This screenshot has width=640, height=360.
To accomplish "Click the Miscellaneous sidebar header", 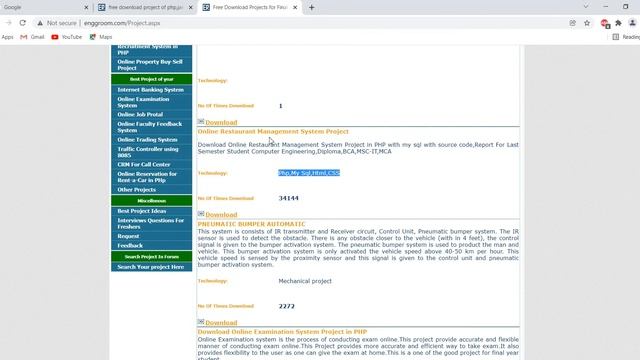I will coord(151,201).
